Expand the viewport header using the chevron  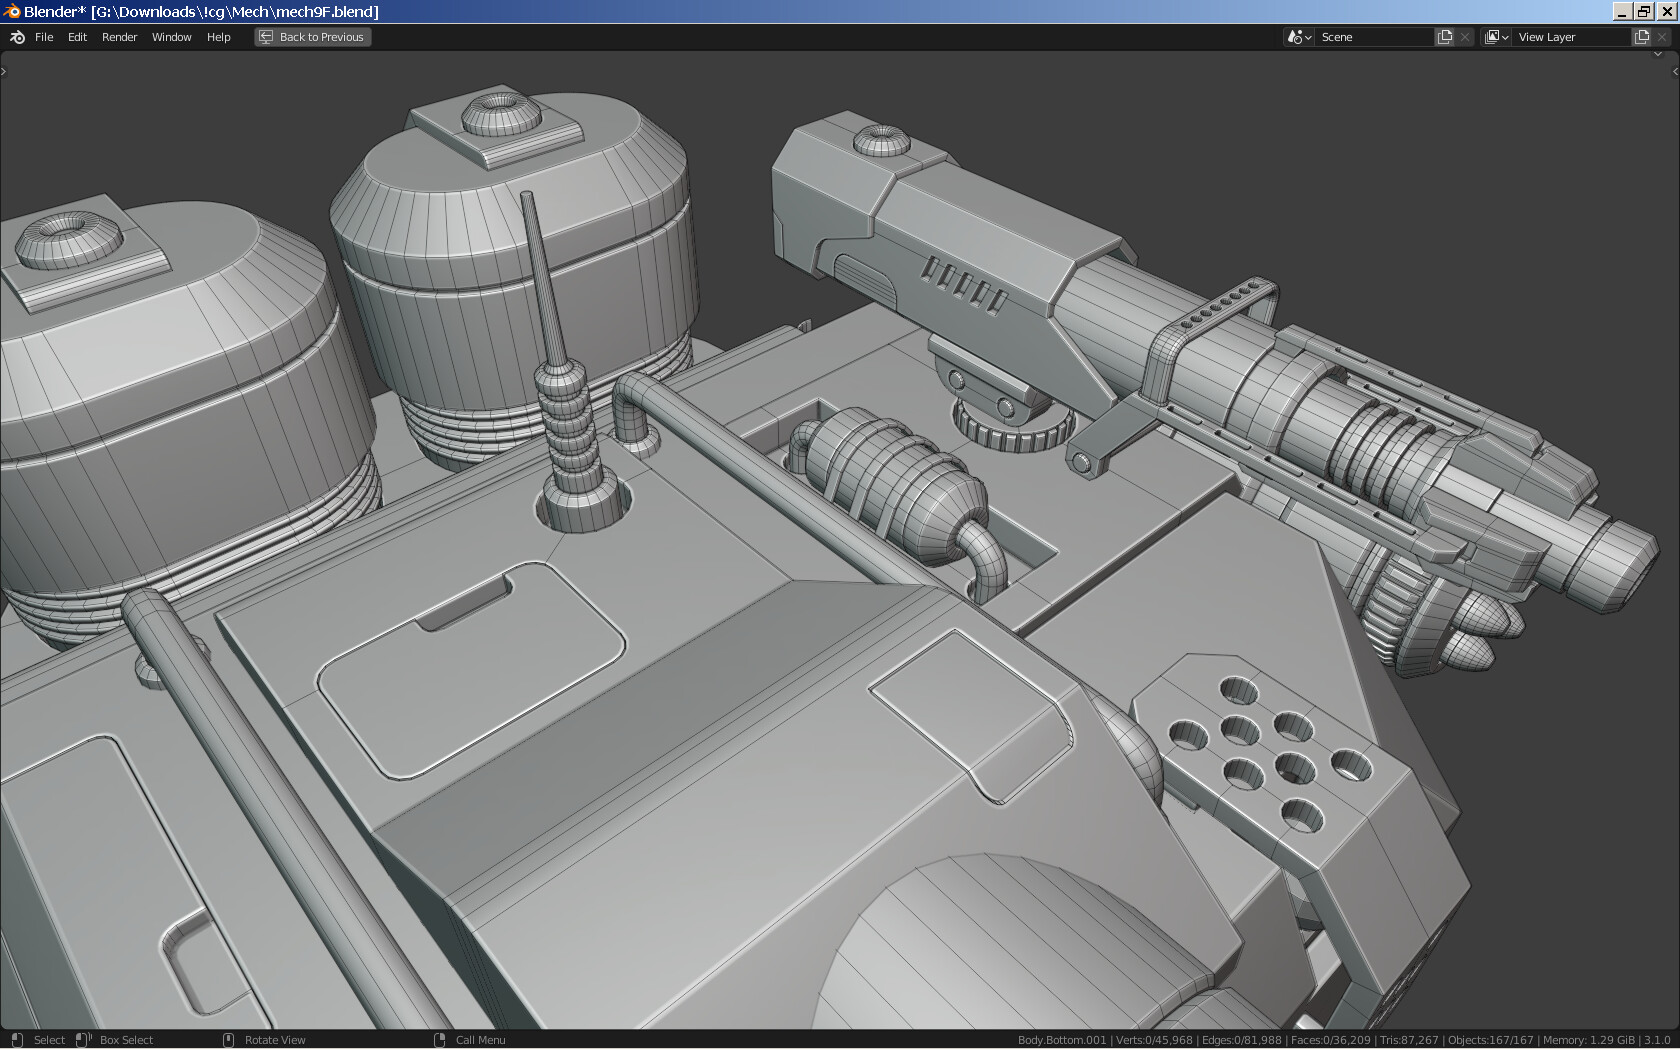(x=1658, y=54)
